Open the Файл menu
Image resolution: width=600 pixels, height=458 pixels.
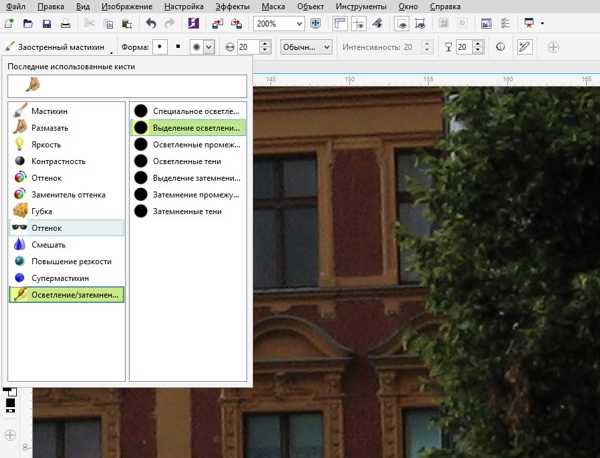click(16, 7)
